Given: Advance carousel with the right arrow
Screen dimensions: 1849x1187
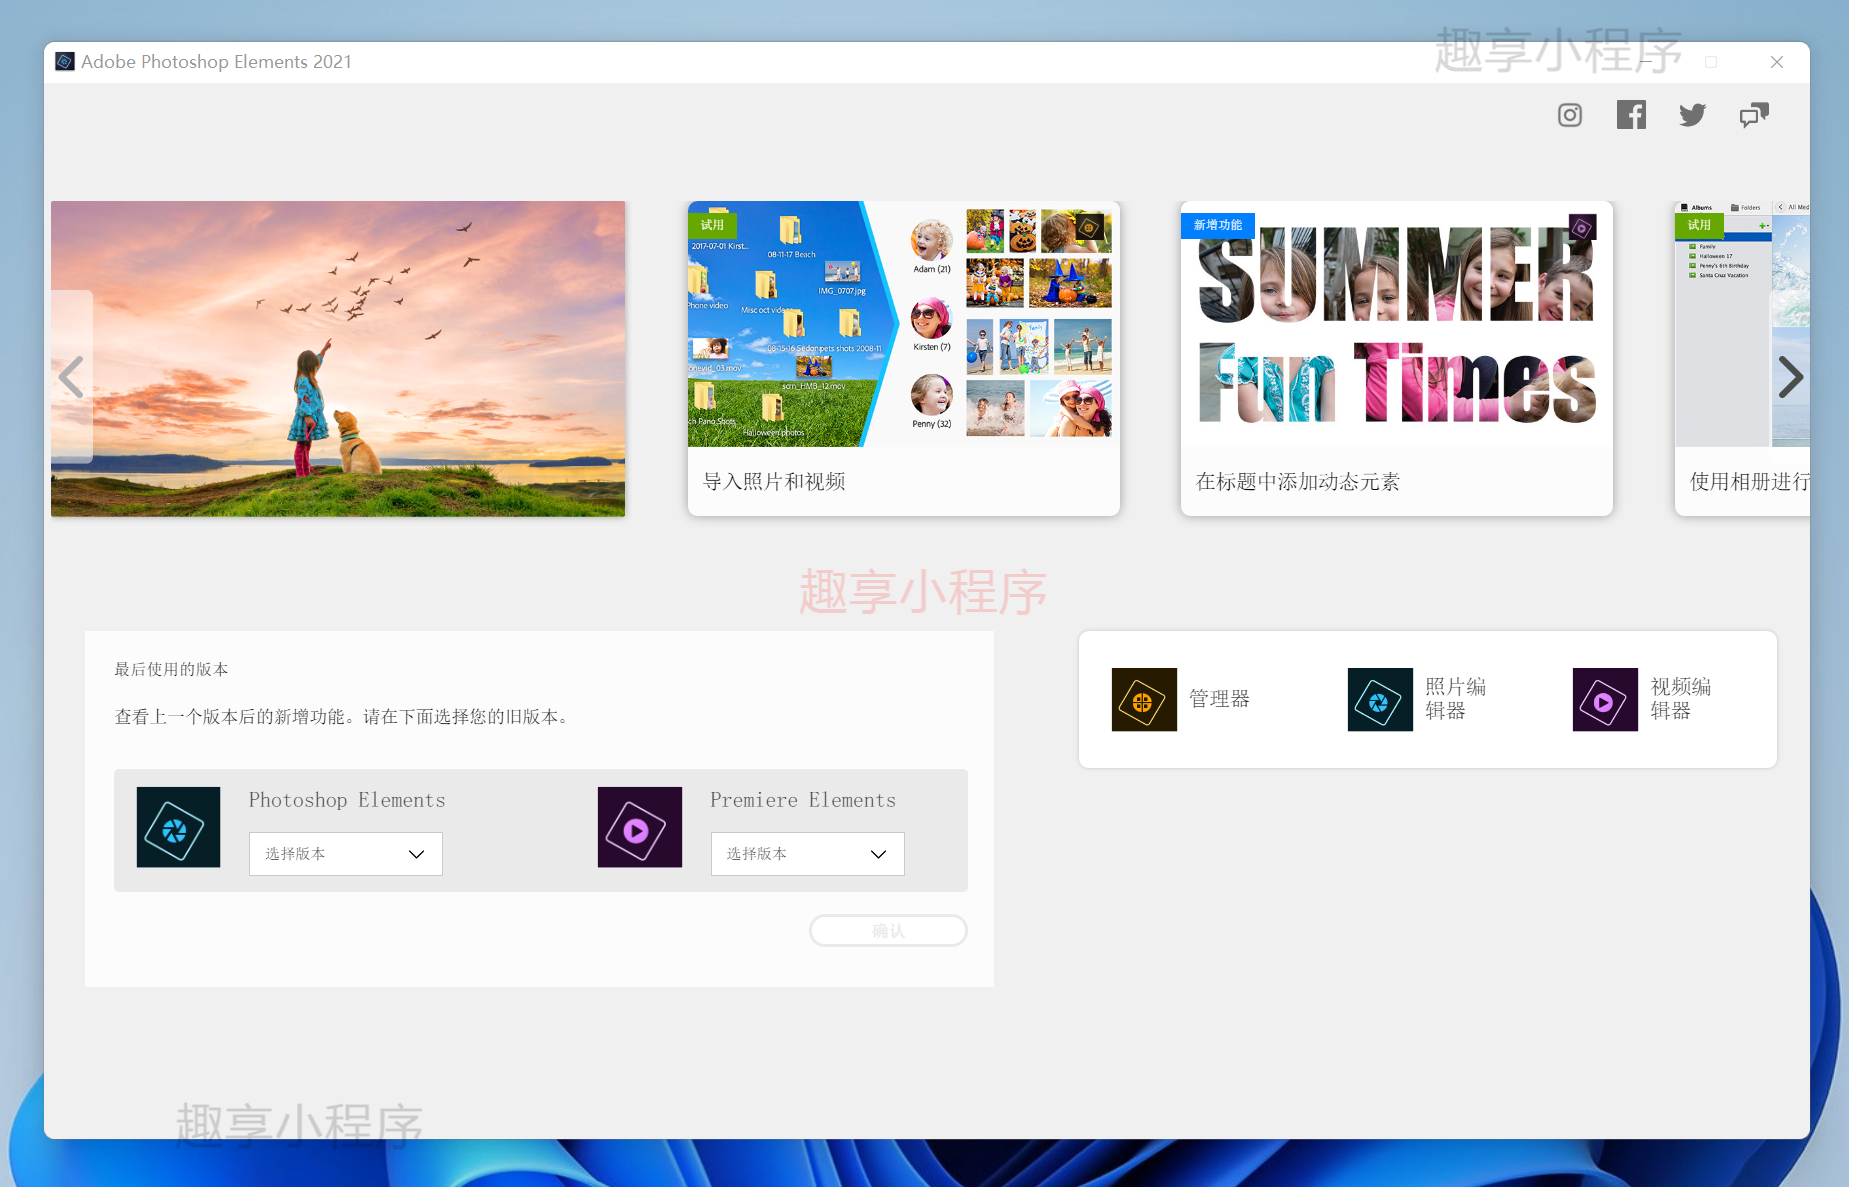Looking at the screenshot, I should [1790, 377].
